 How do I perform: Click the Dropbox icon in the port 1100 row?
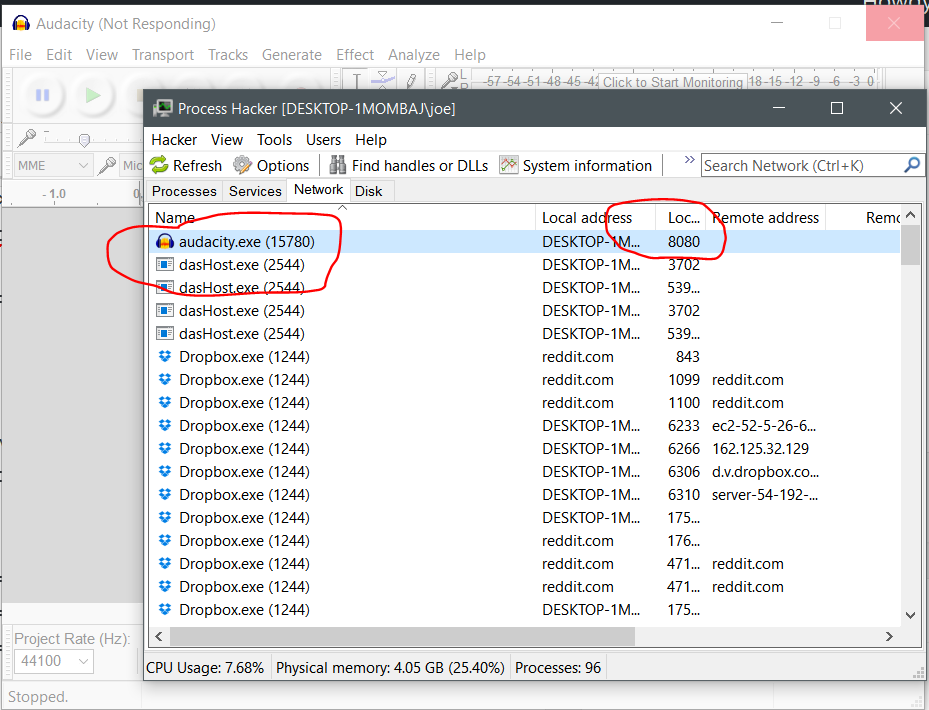[165, 403]
